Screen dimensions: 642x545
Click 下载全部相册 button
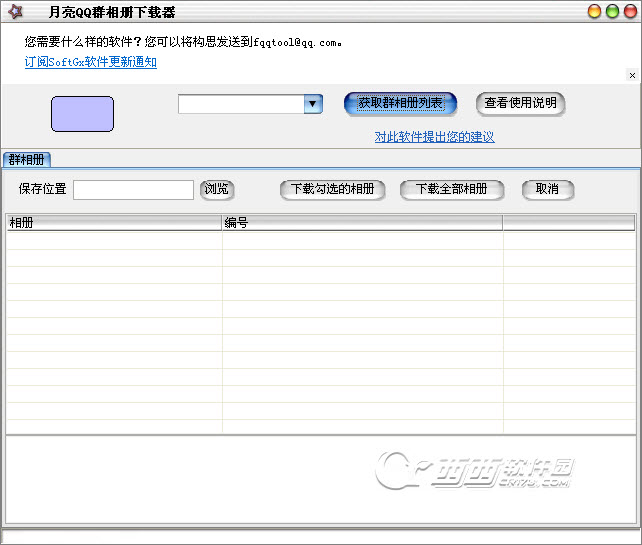coord(452,190)
